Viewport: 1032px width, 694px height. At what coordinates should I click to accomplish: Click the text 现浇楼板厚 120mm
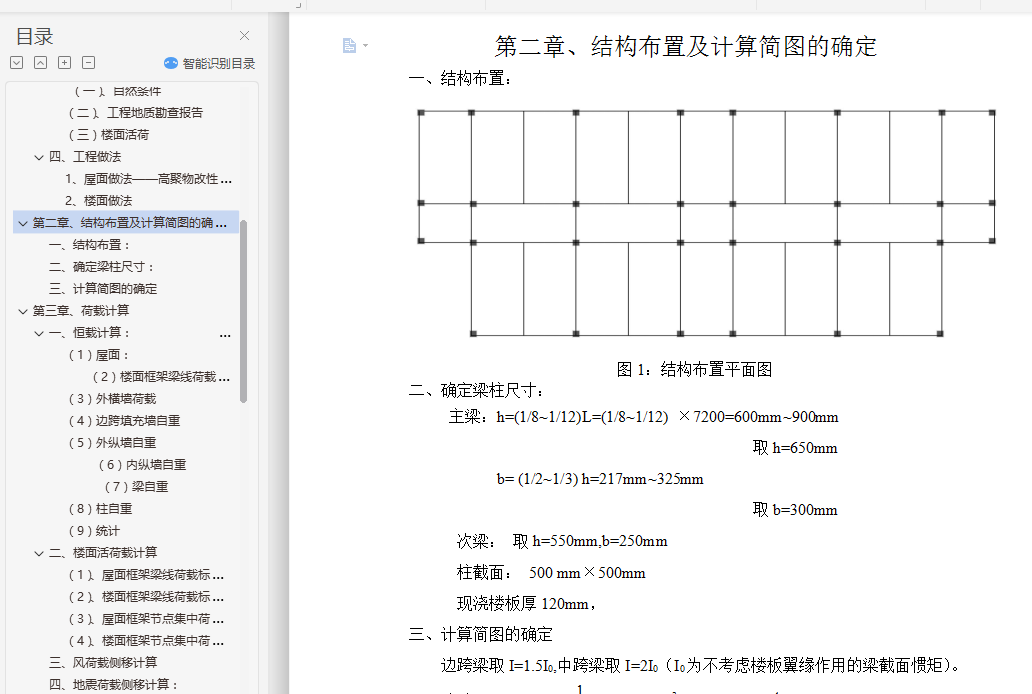[x=526, y=604]
